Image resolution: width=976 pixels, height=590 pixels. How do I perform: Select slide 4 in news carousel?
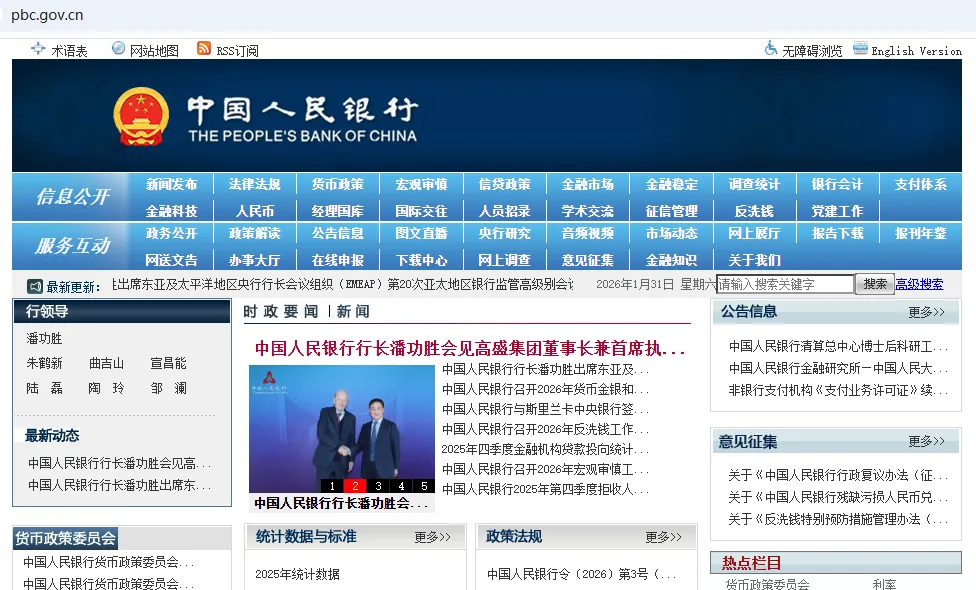[x=401, y=486]
